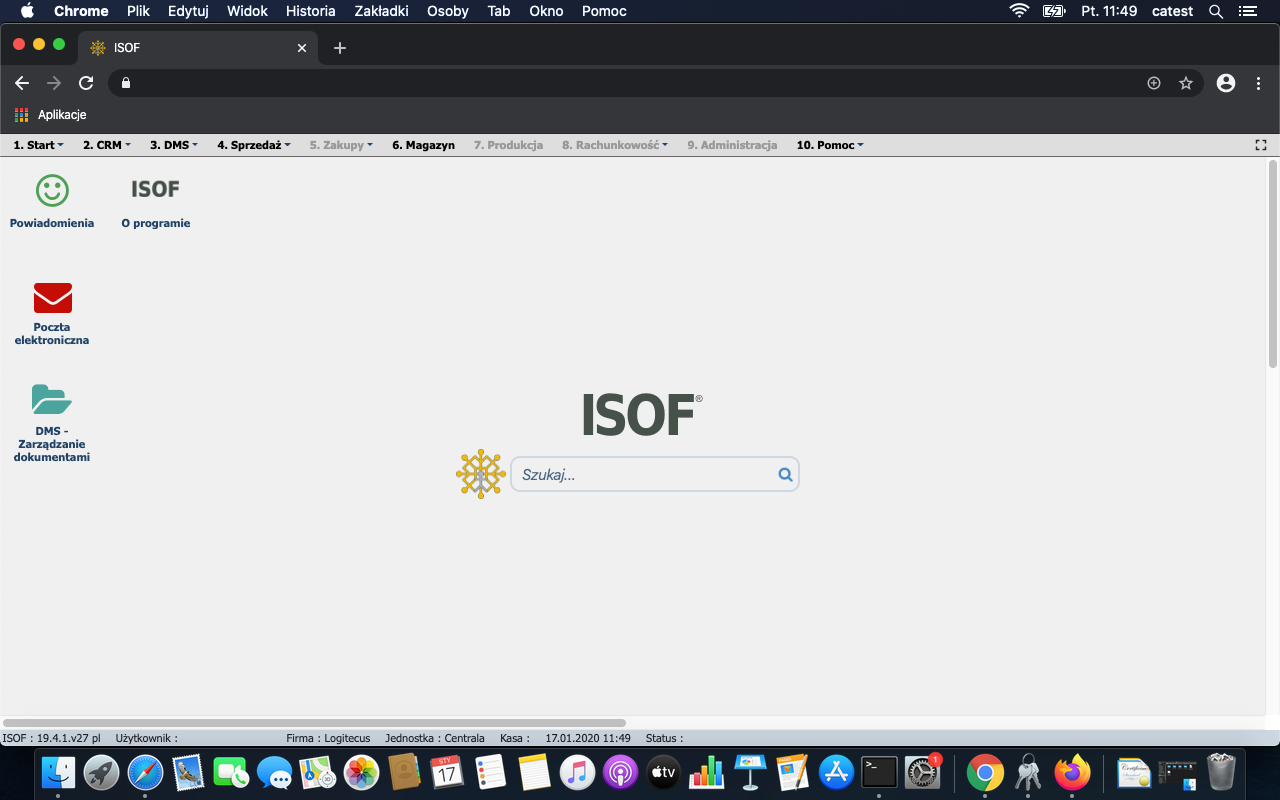The width and height of the screenshot is (1280, 800).
Task: Expand the 1. Start dropdown menu
Action: click(x=38, y=145)
